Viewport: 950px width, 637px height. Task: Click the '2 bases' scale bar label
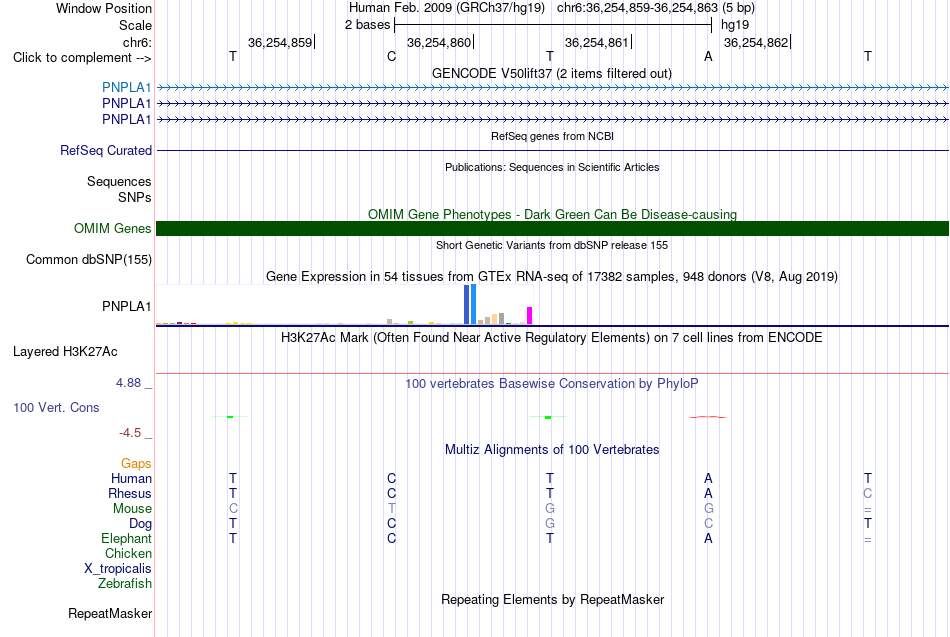coord(367,25)
